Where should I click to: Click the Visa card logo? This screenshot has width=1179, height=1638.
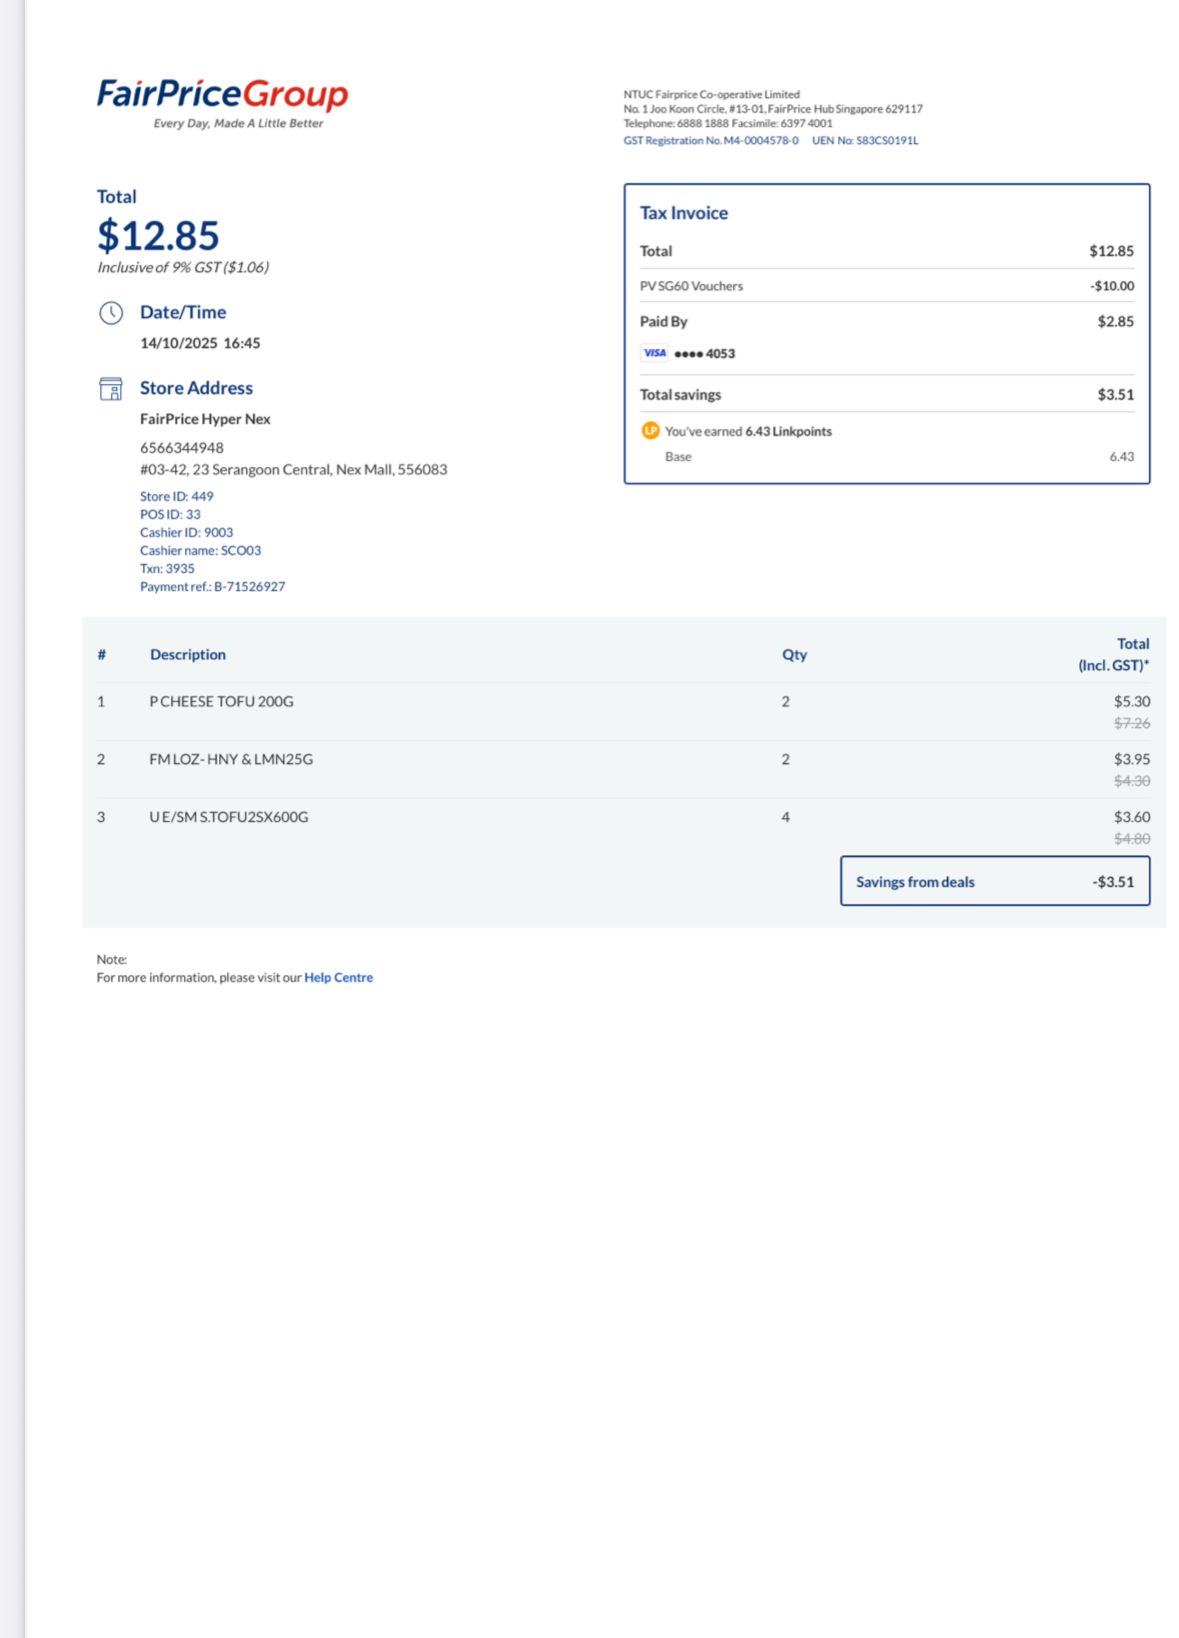(x=655, y=353)
